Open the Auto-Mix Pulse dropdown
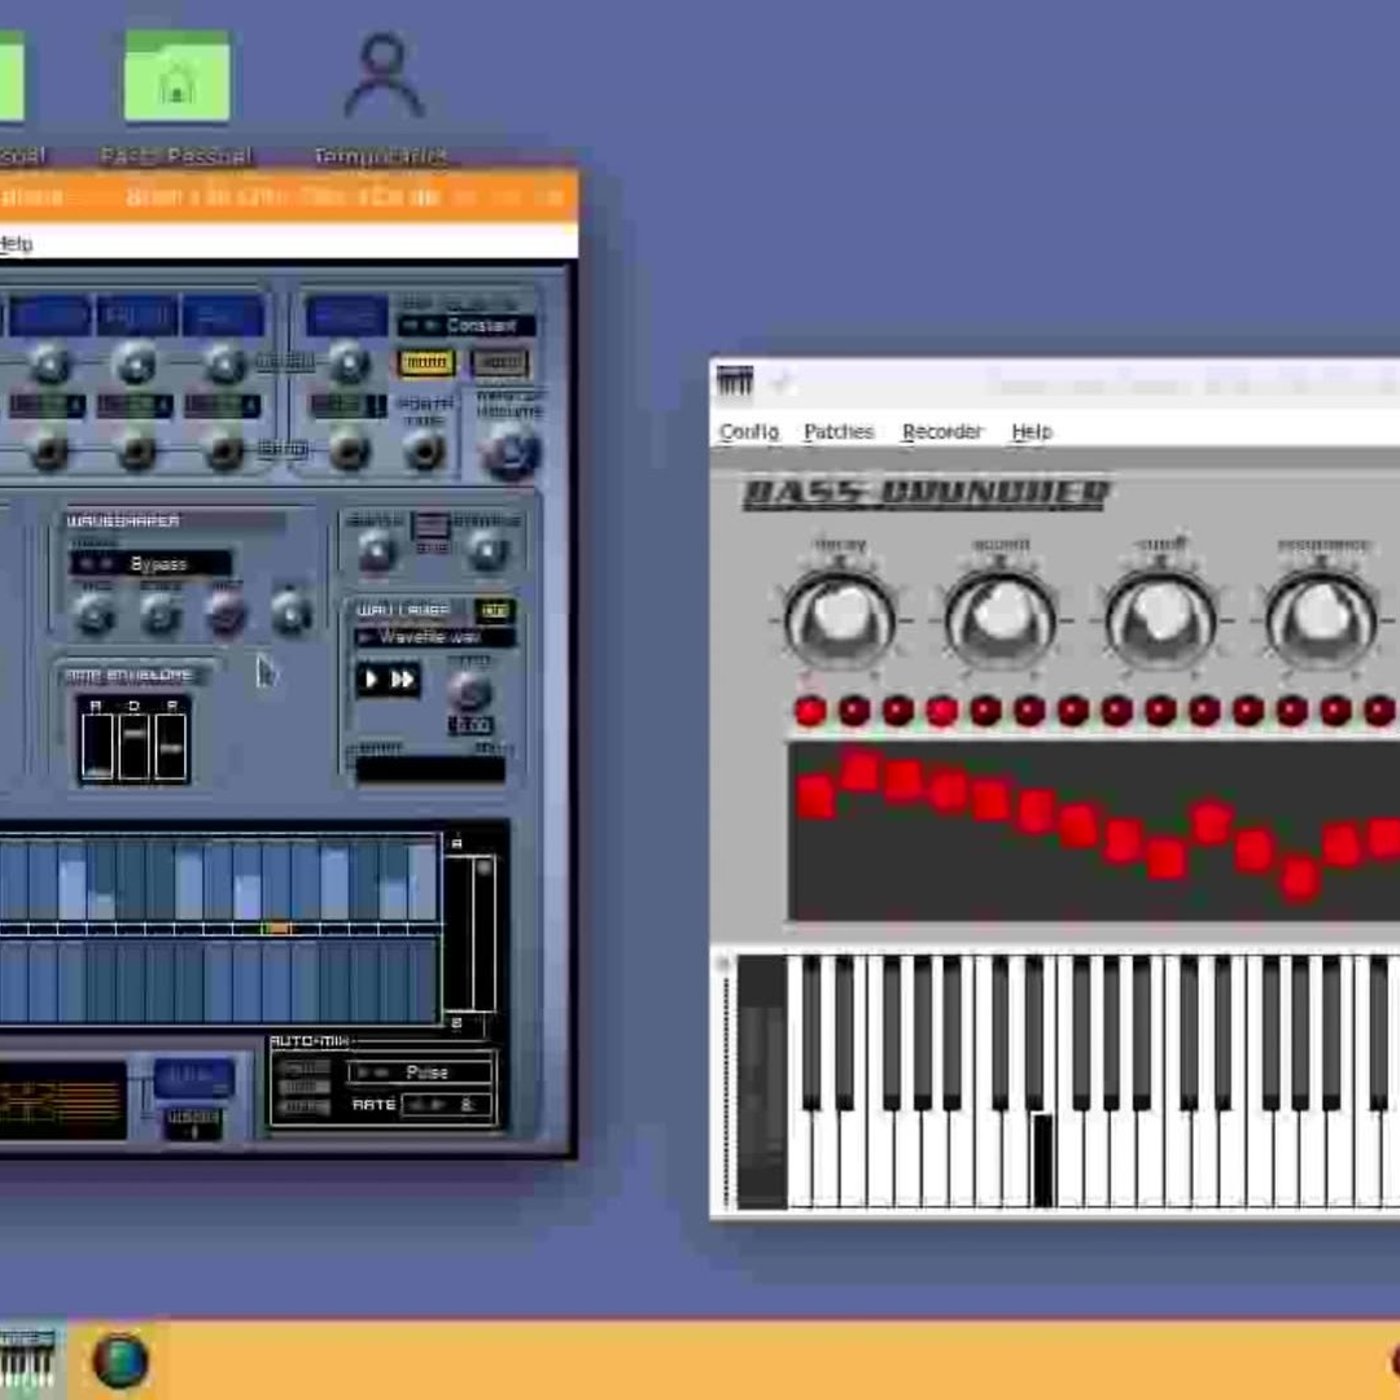The height and width of the screenshot is (1400, 1400). [420, 1073]
